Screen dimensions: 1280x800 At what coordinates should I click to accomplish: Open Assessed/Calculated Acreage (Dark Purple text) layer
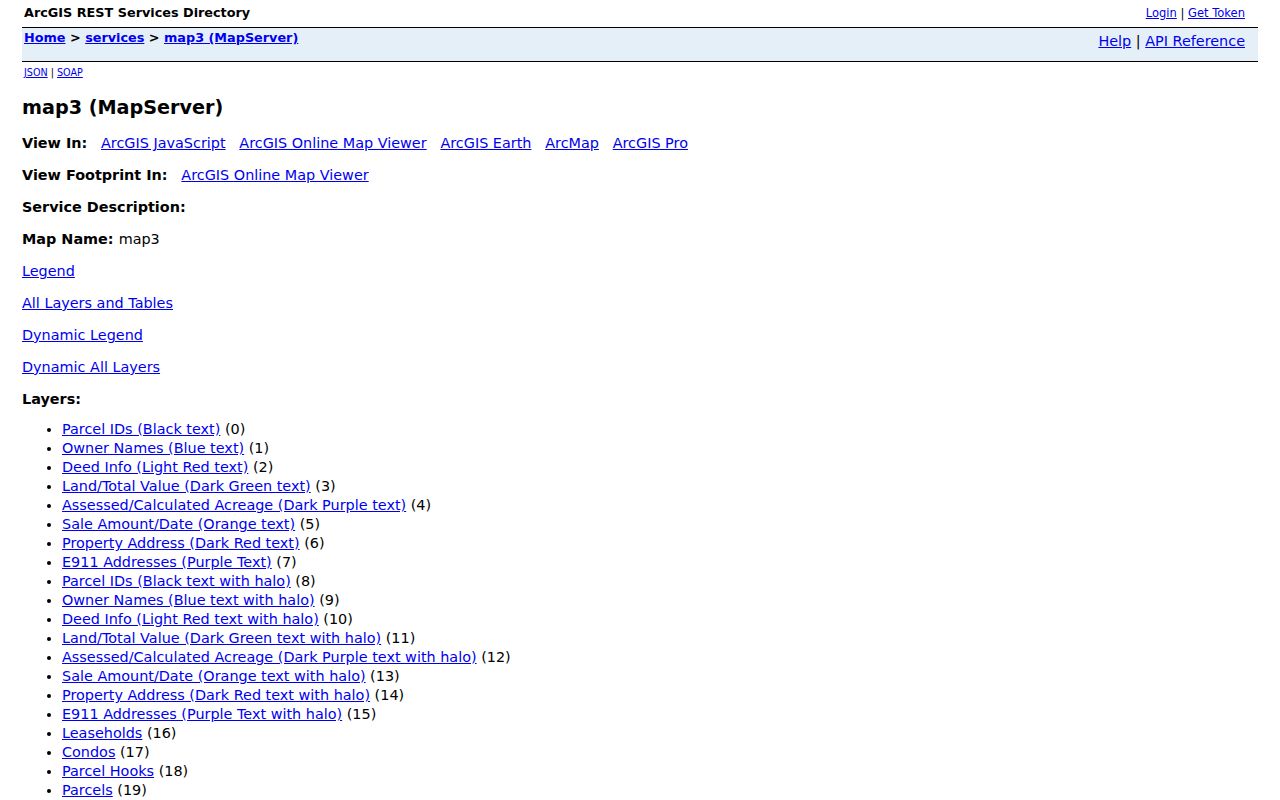(x=234, y=505)
